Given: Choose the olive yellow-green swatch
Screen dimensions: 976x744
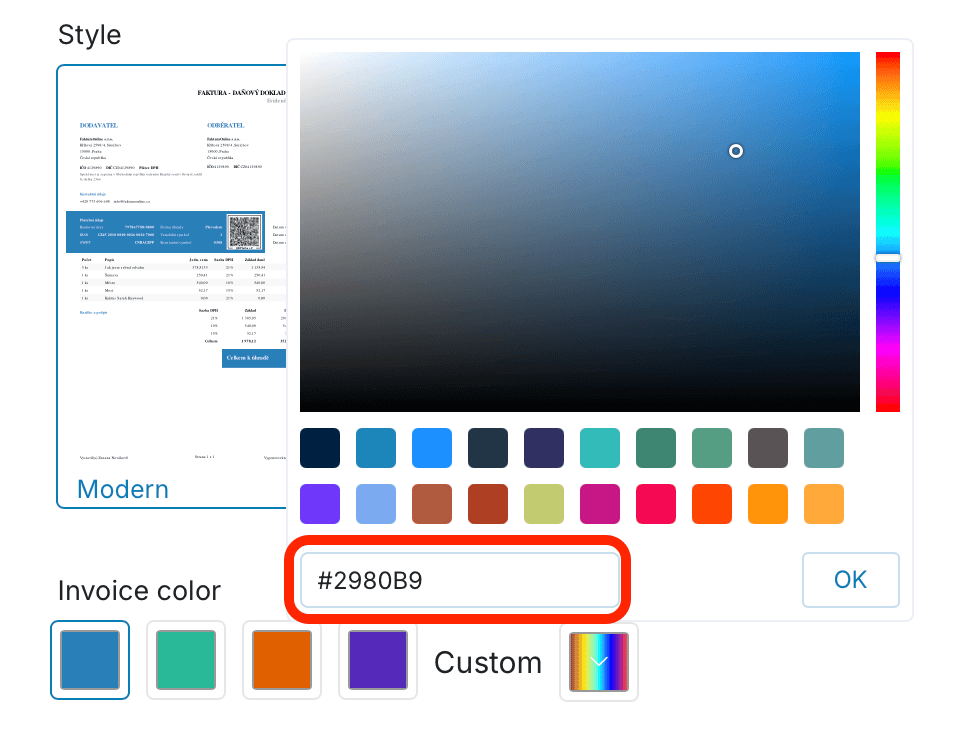Looking at the screenshot, I should (x=544, y=504).
